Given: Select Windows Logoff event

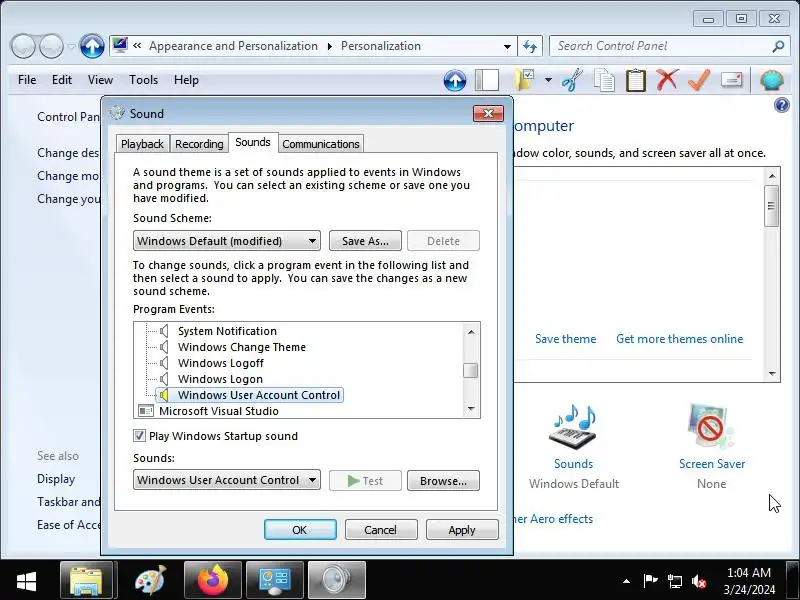Looking at the screenshot, I should click(221, 363).
